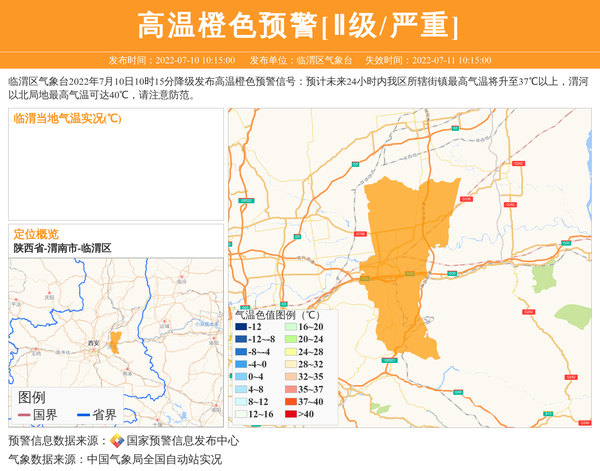Click the 中国气象局全国自动站实况 source text

pyautogui.click(x=154, y=459)
